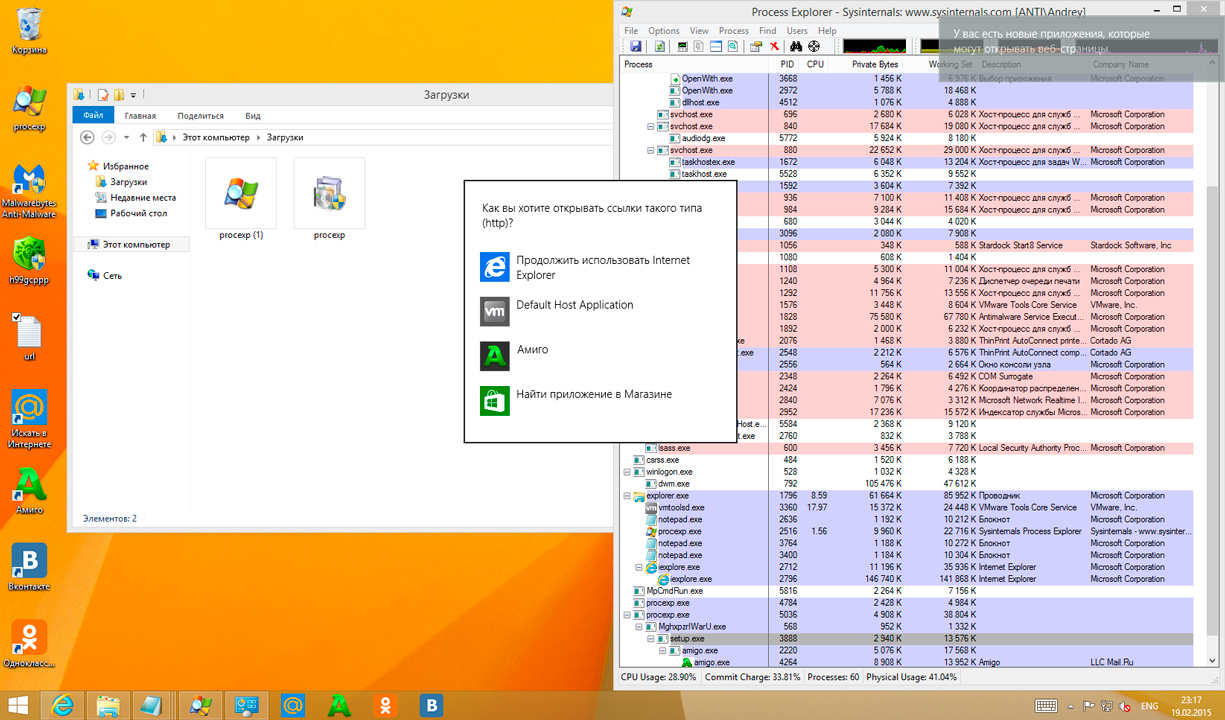The width and height of the screenshot is (1225, 720).
Task: Select the crosshair Find Window's Process icon
Action: coord(814,46)
